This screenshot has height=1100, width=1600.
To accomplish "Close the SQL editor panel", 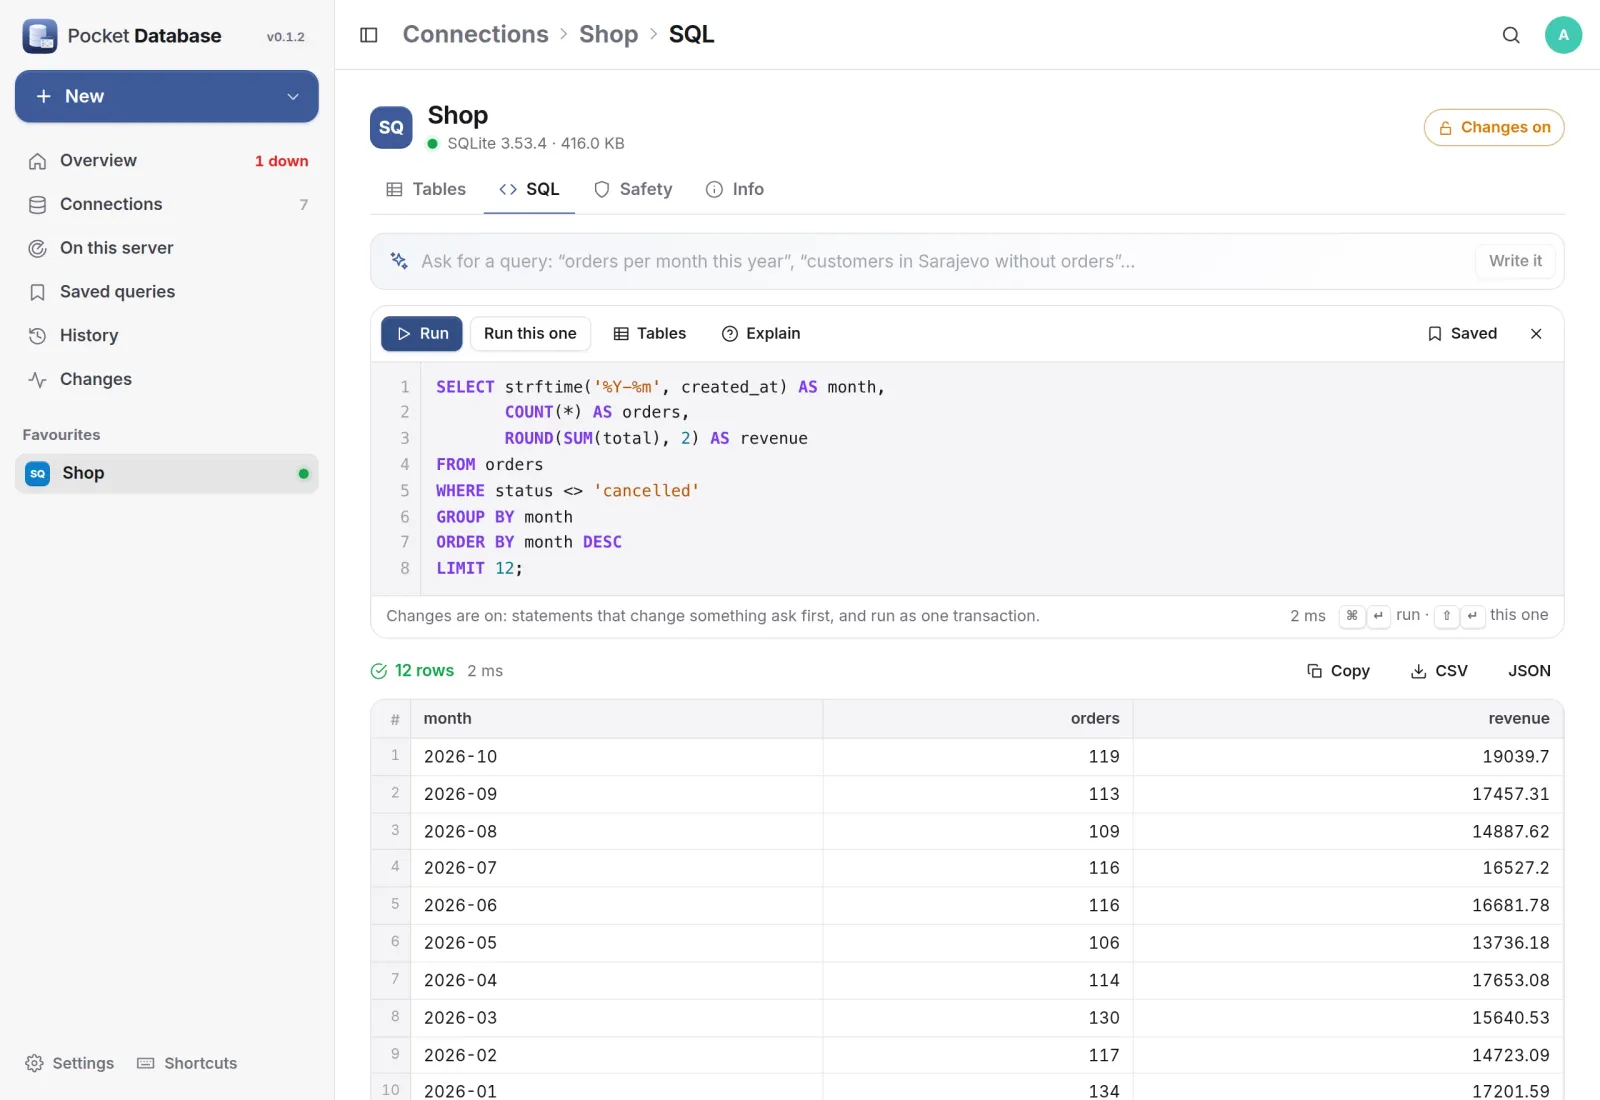I will [x=1536, y=334].
